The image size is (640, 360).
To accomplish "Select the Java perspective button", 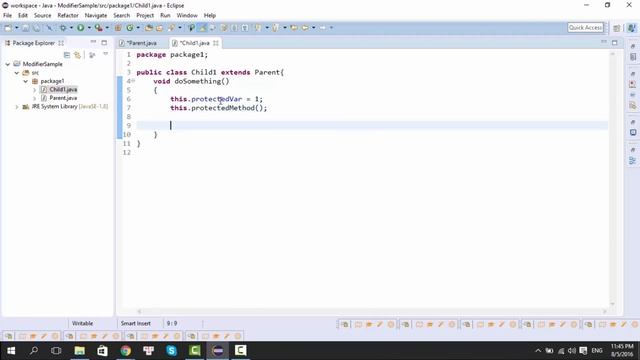I will [631, 28].
